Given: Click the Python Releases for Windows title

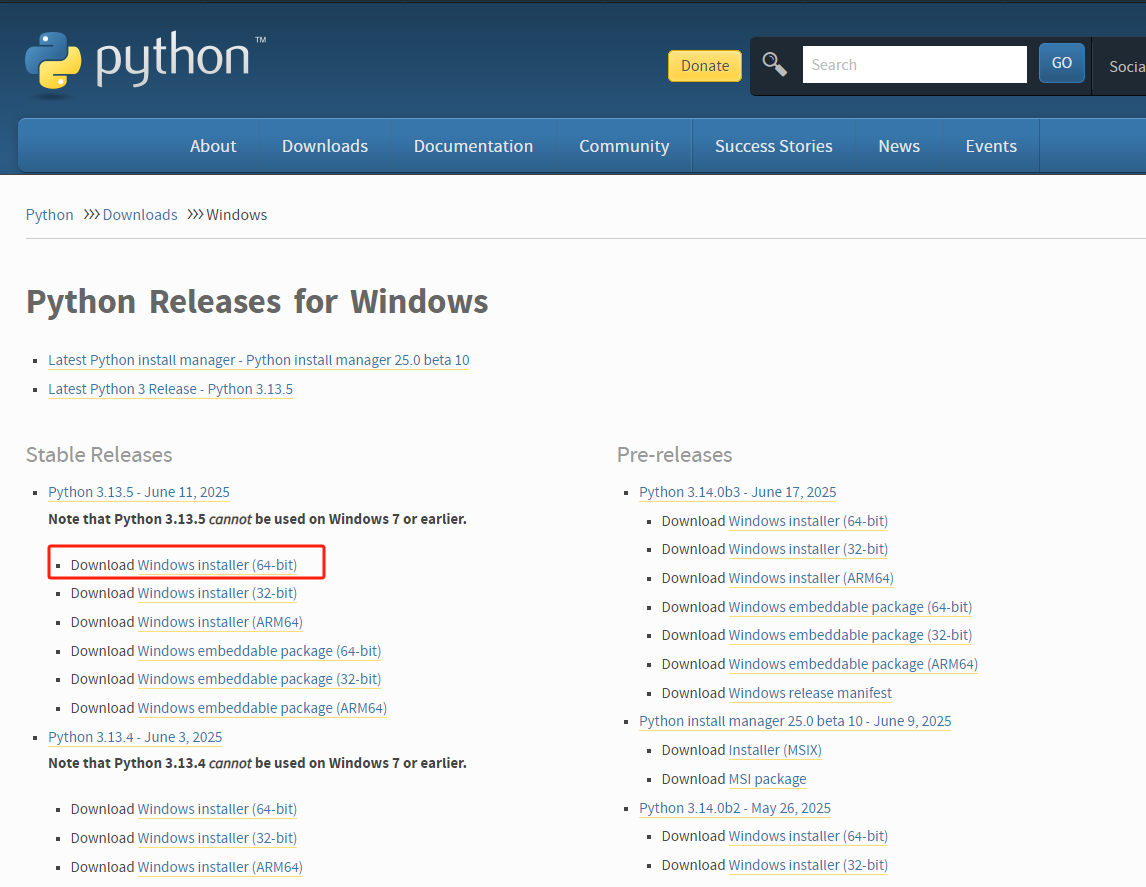Looking at the screenshot, I should click(257, 302).
